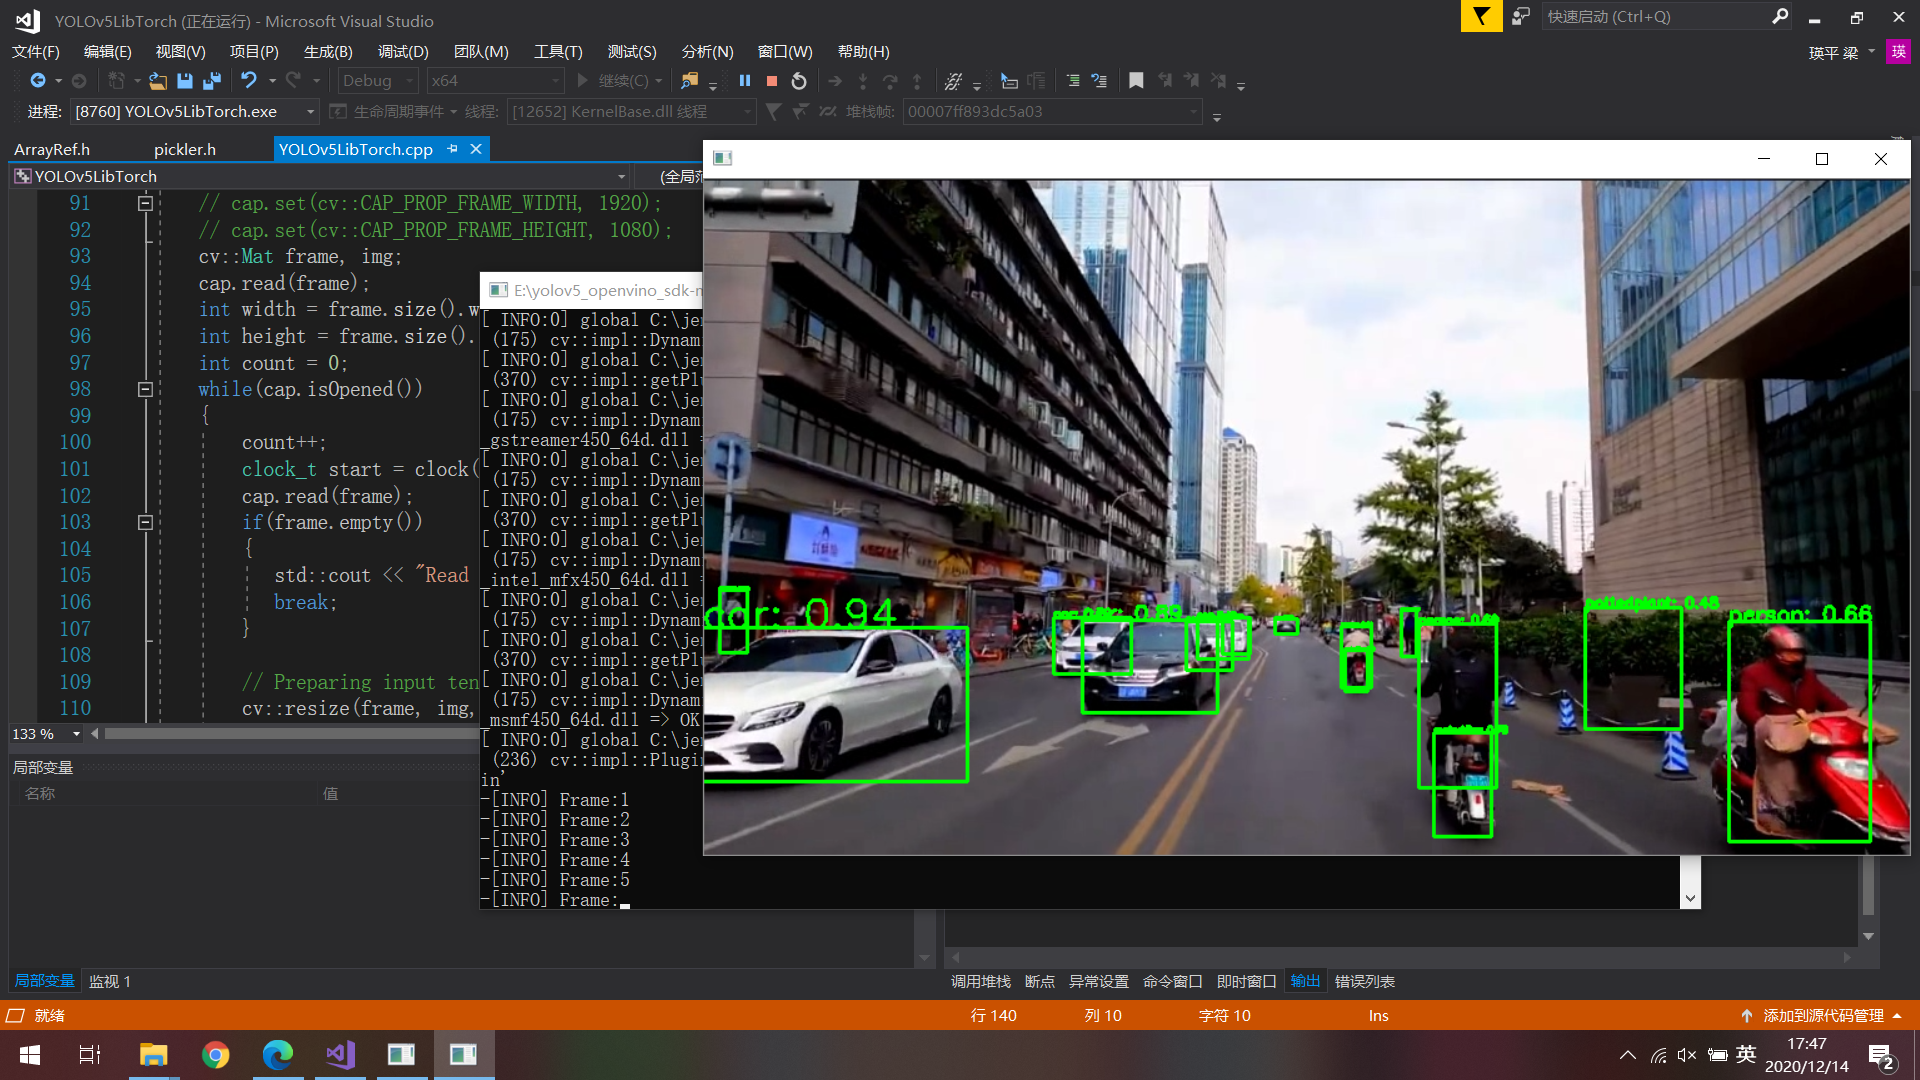The height and width of the screenshot is (1080, 1920).
Task: Switch to the 局部变量 bottom tab
Action: point(44,981)
